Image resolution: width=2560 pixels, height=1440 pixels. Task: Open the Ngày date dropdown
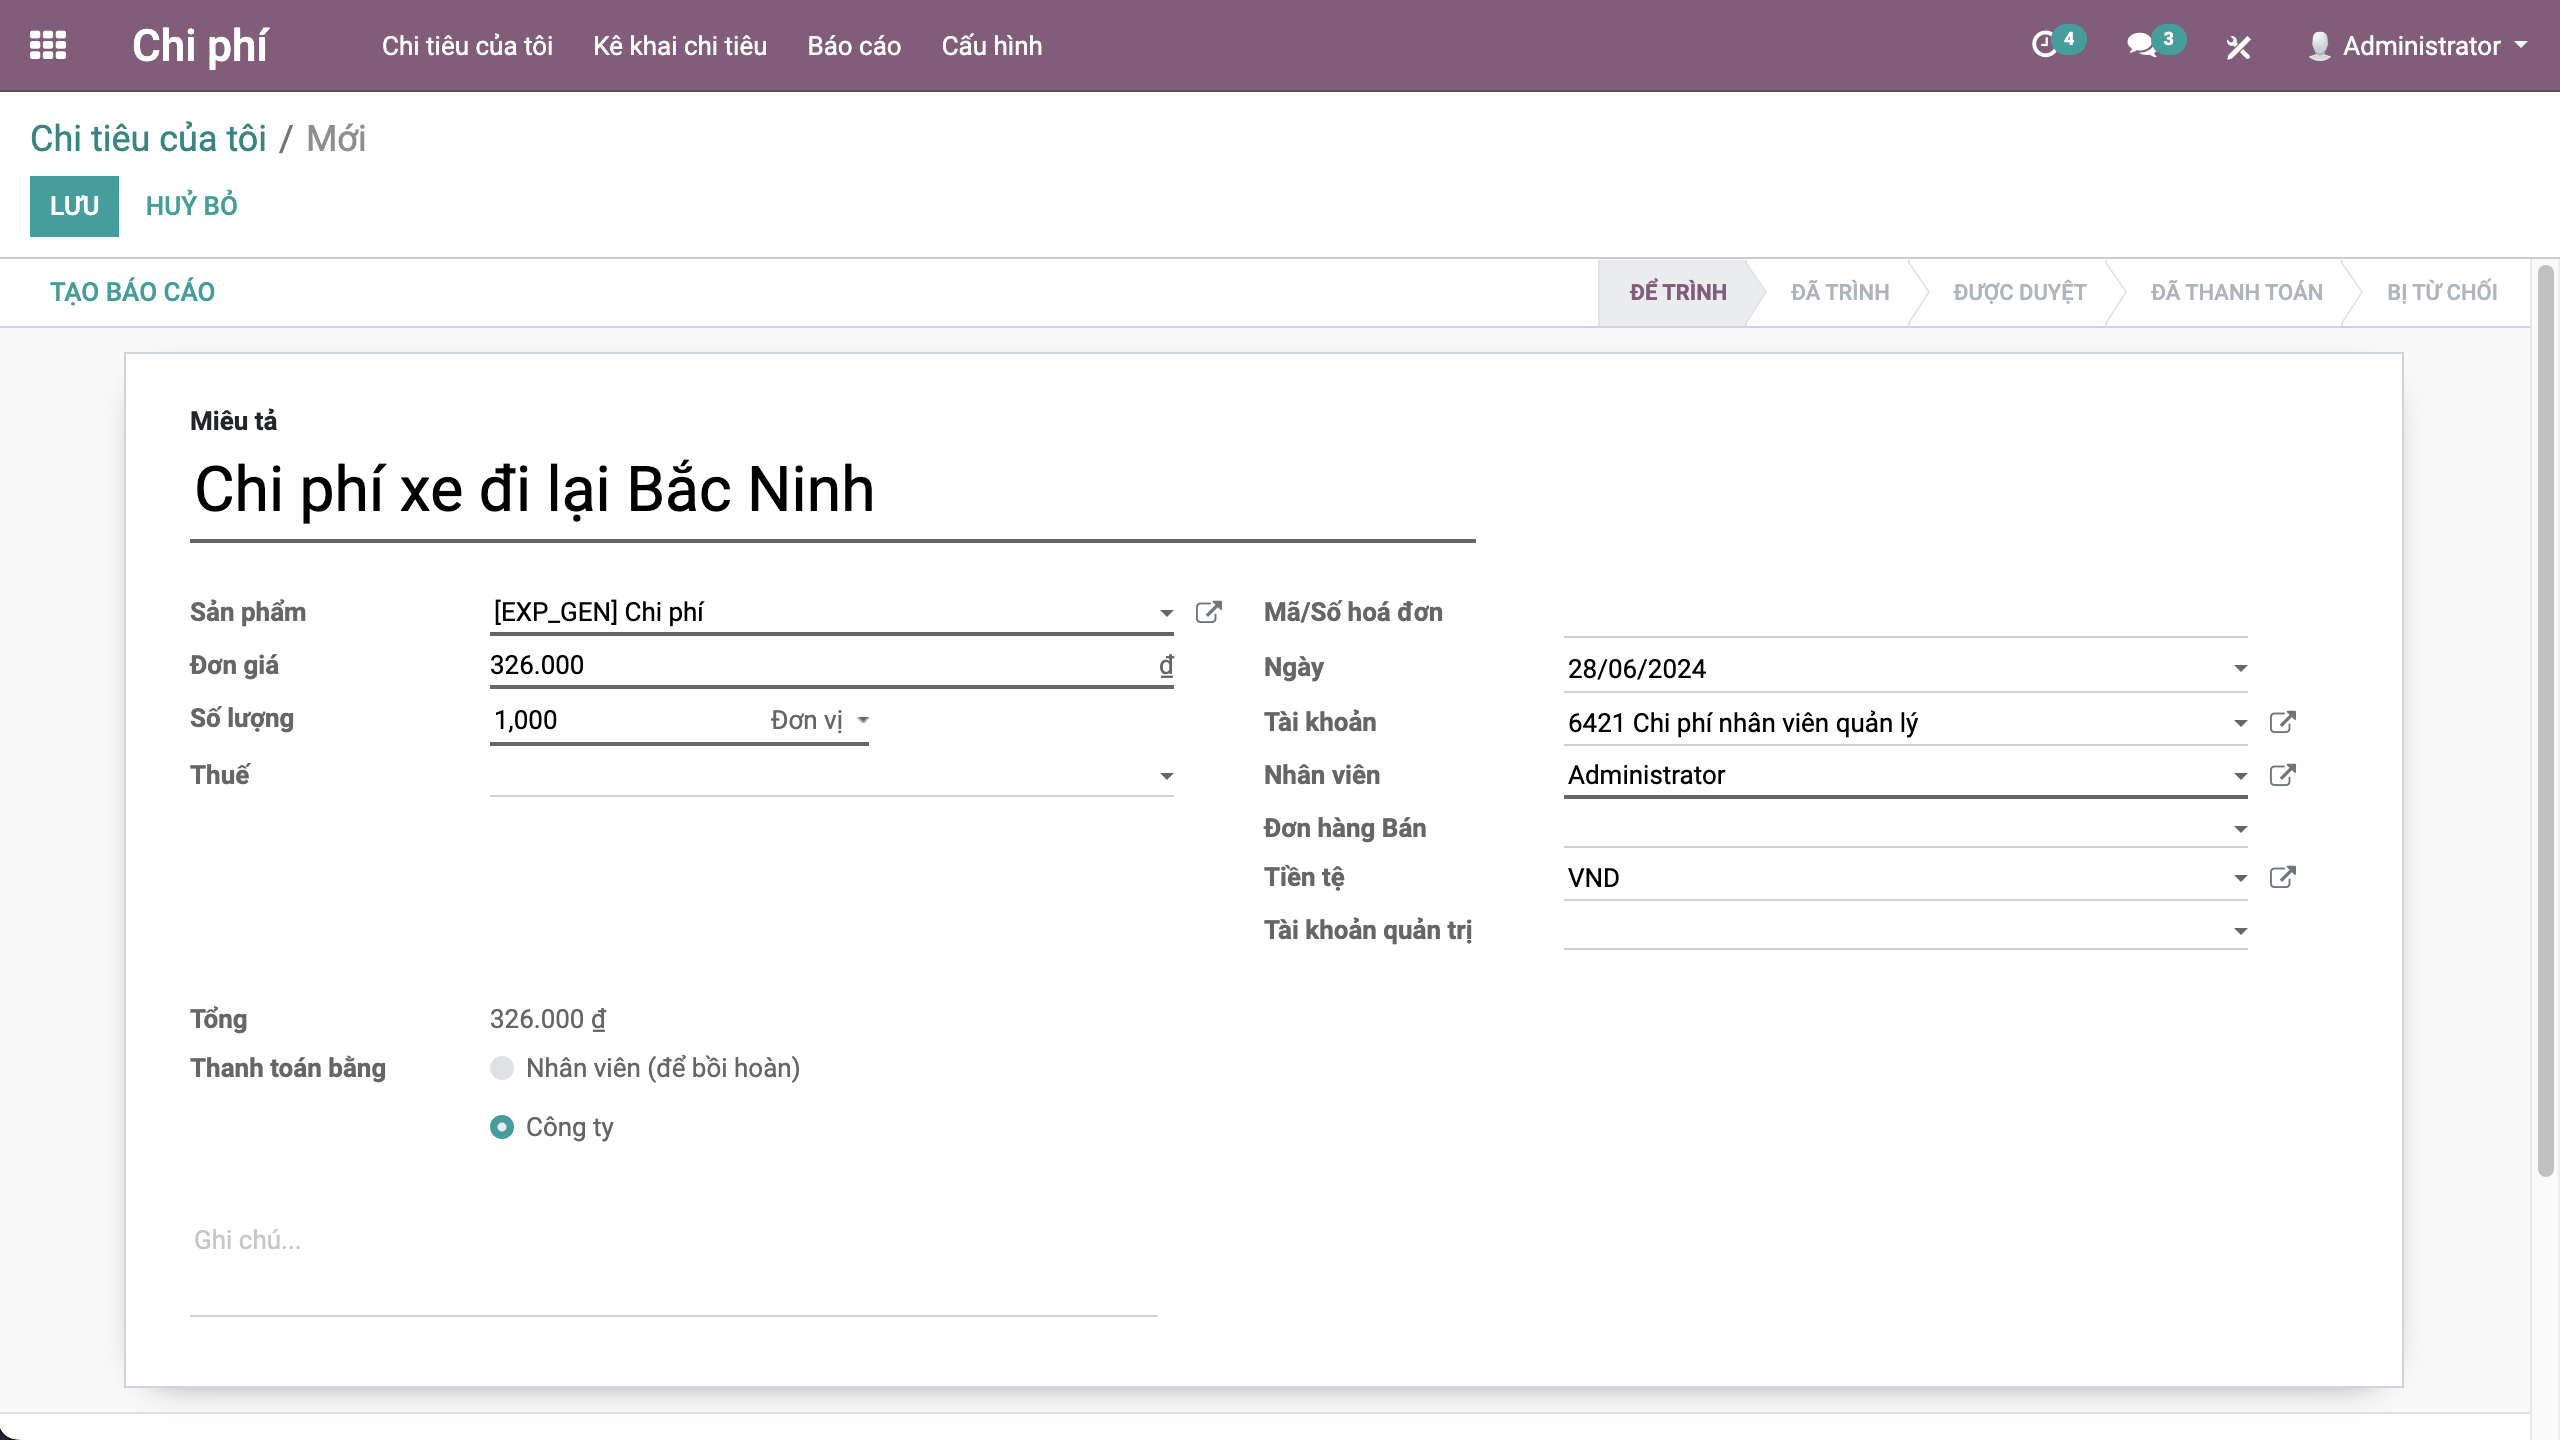(2240, 668)
